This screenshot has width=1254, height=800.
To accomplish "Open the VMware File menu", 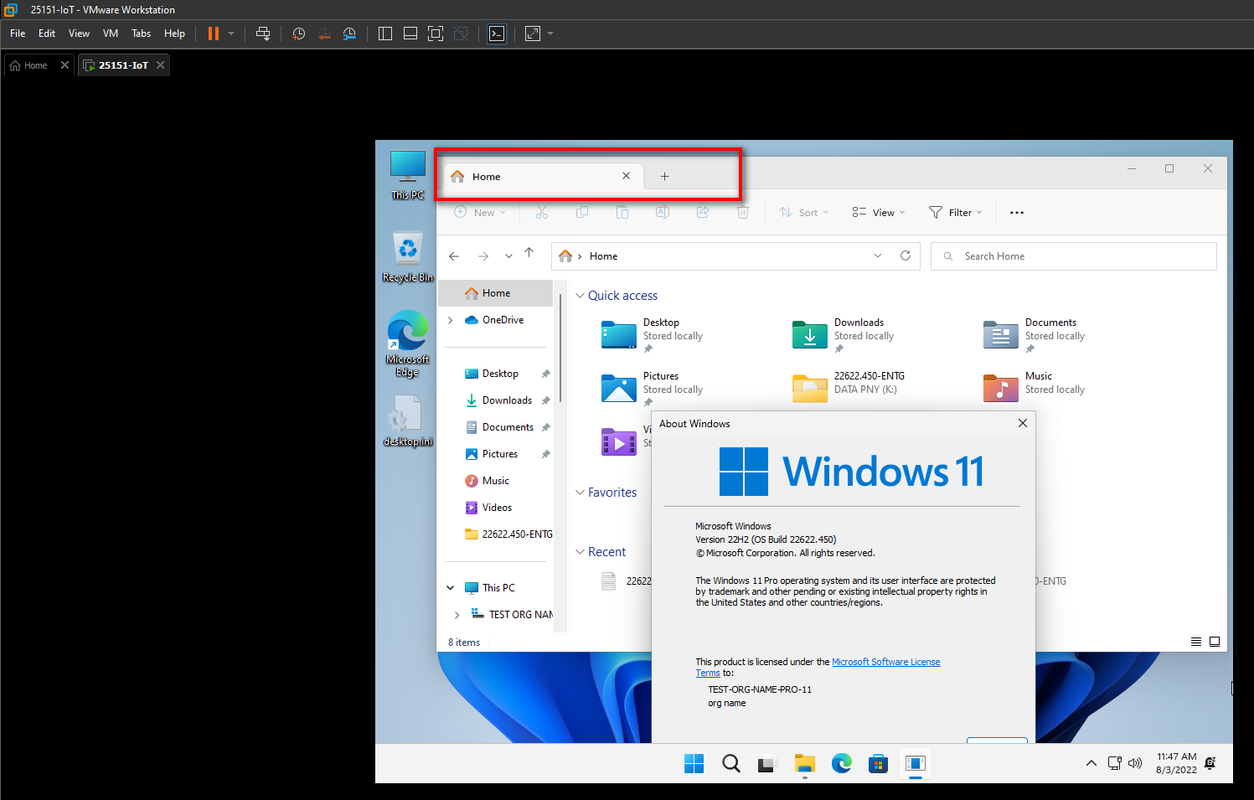I will tap(18, 33).
